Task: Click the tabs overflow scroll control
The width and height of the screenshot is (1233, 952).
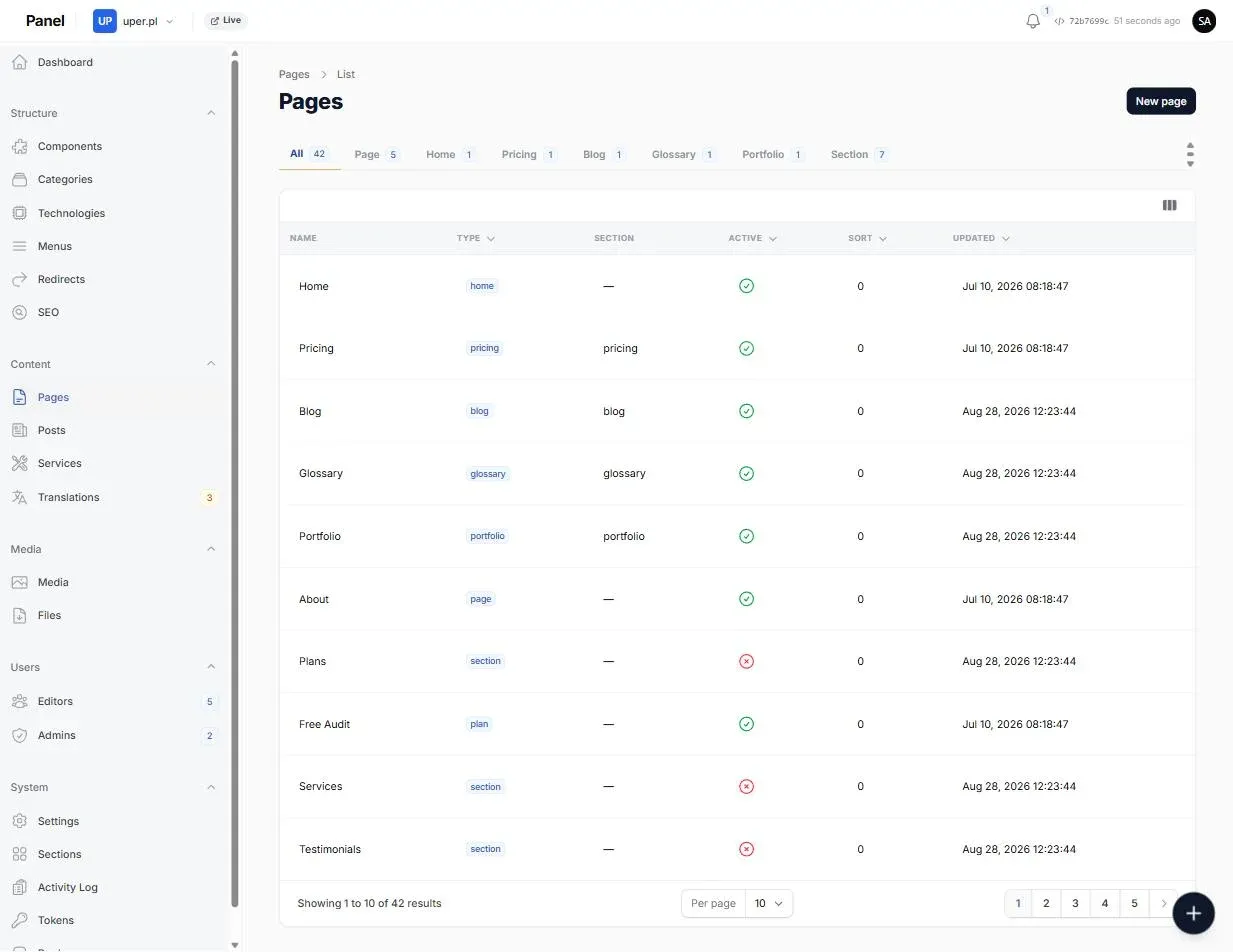Action: (x=1190, y=155)
